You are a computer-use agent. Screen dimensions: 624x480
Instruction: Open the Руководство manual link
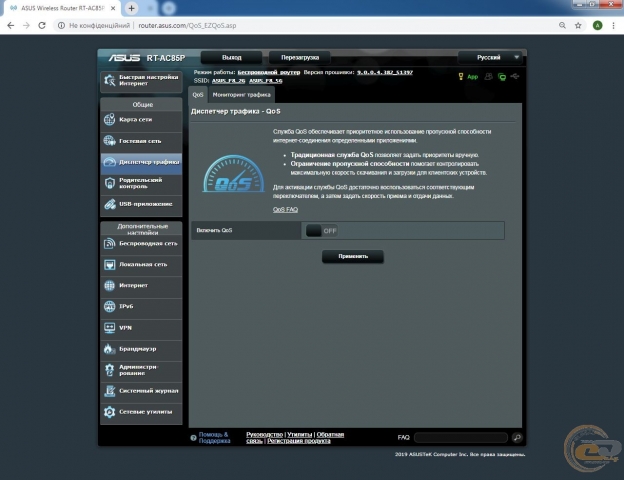(264, 435)
